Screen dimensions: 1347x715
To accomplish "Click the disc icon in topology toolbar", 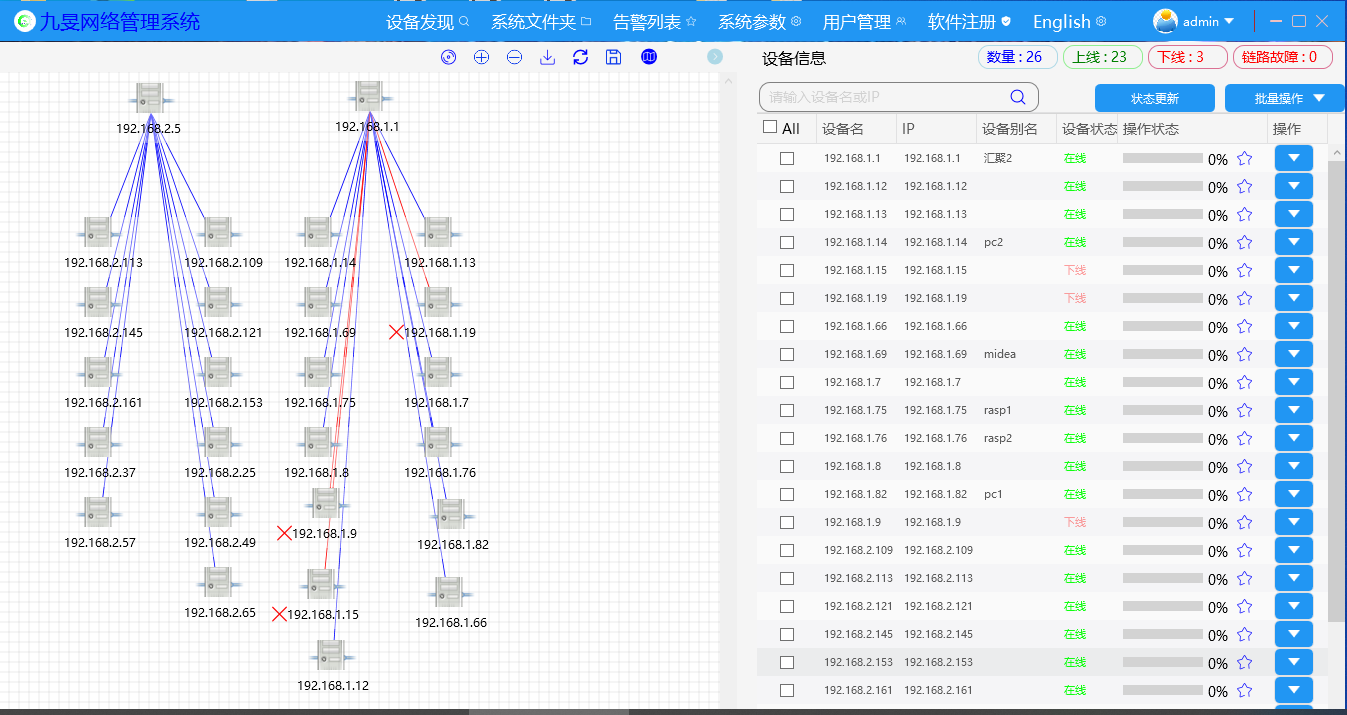I will coord(448,57).
